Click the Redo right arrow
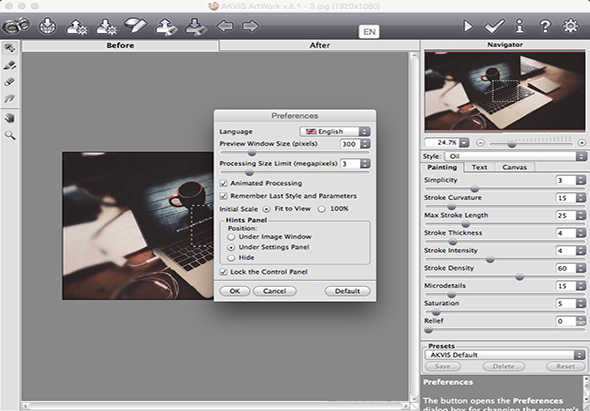Viewport: 590px width, 411px height. click(x=251, y=26)
